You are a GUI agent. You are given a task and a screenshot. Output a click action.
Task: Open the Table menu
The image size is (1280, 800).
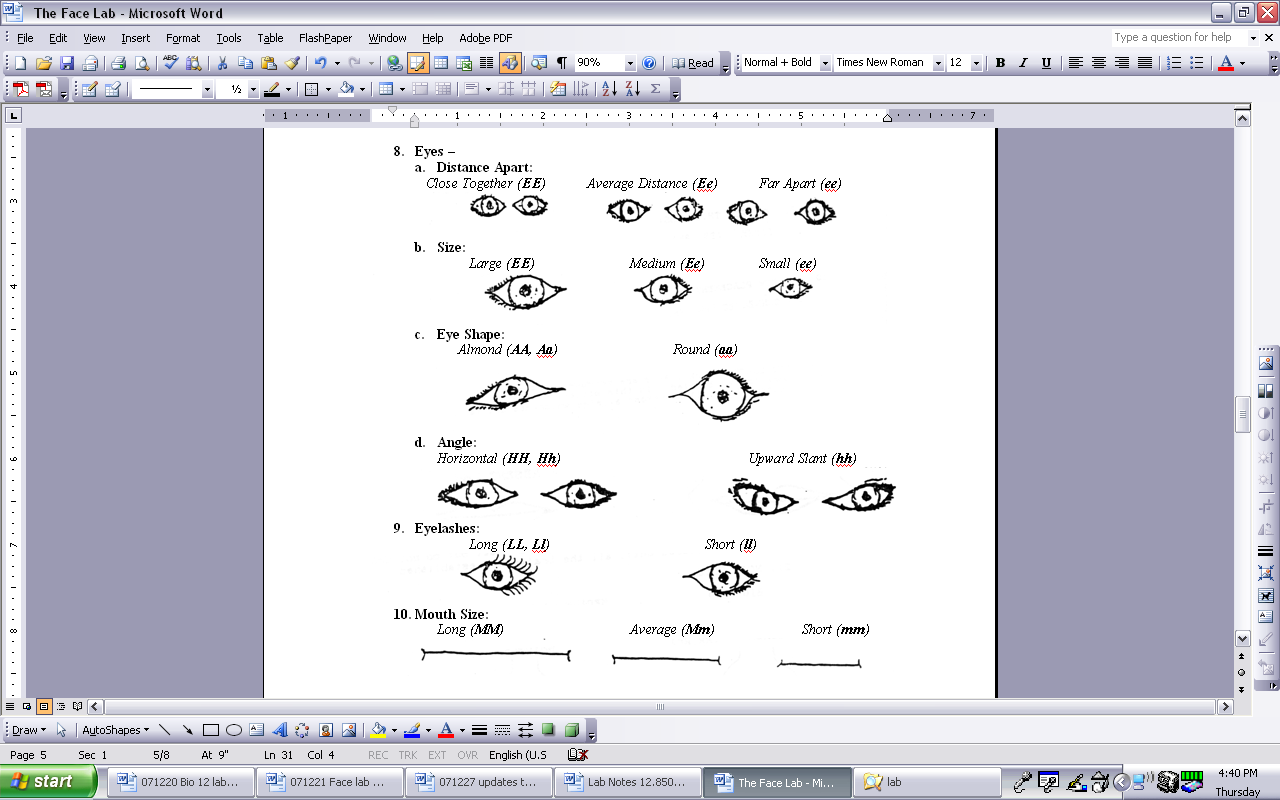click(x=270, y=38)
